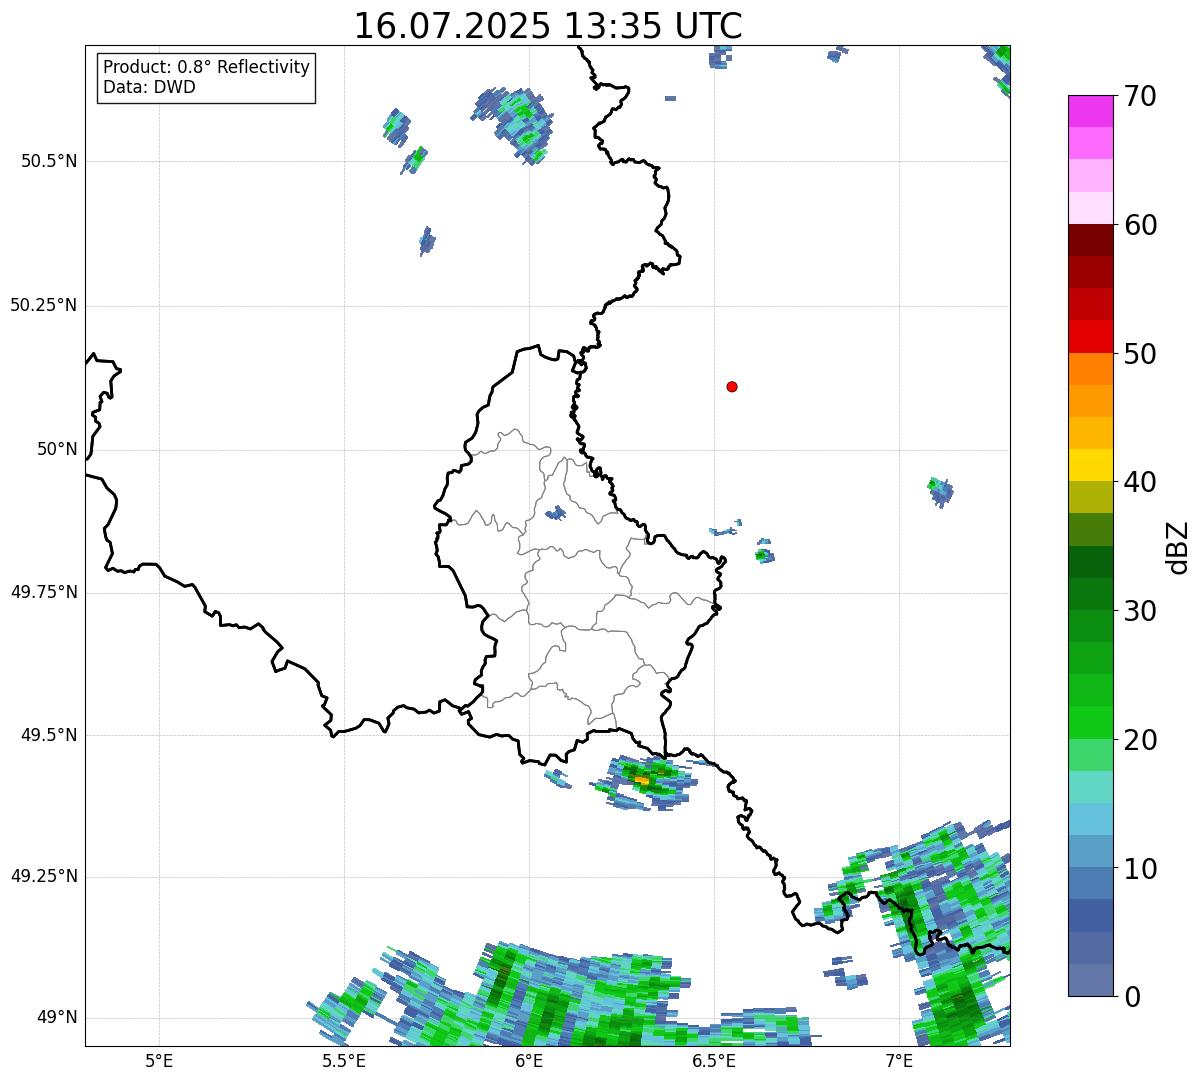
Task: Click the orange colorbar segment below 50
Action: pos(1090,369)
